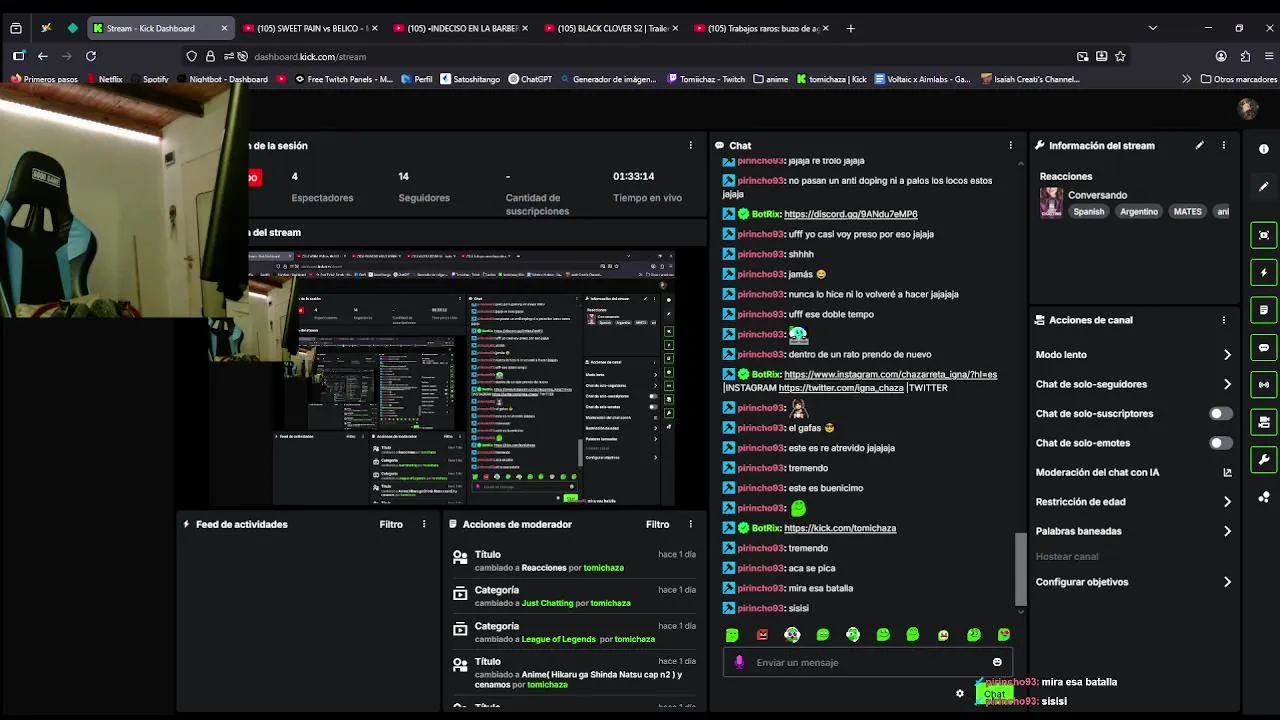Show more bookmarks with the chevron
The image size is (1280, 720).
[1186, 79]
